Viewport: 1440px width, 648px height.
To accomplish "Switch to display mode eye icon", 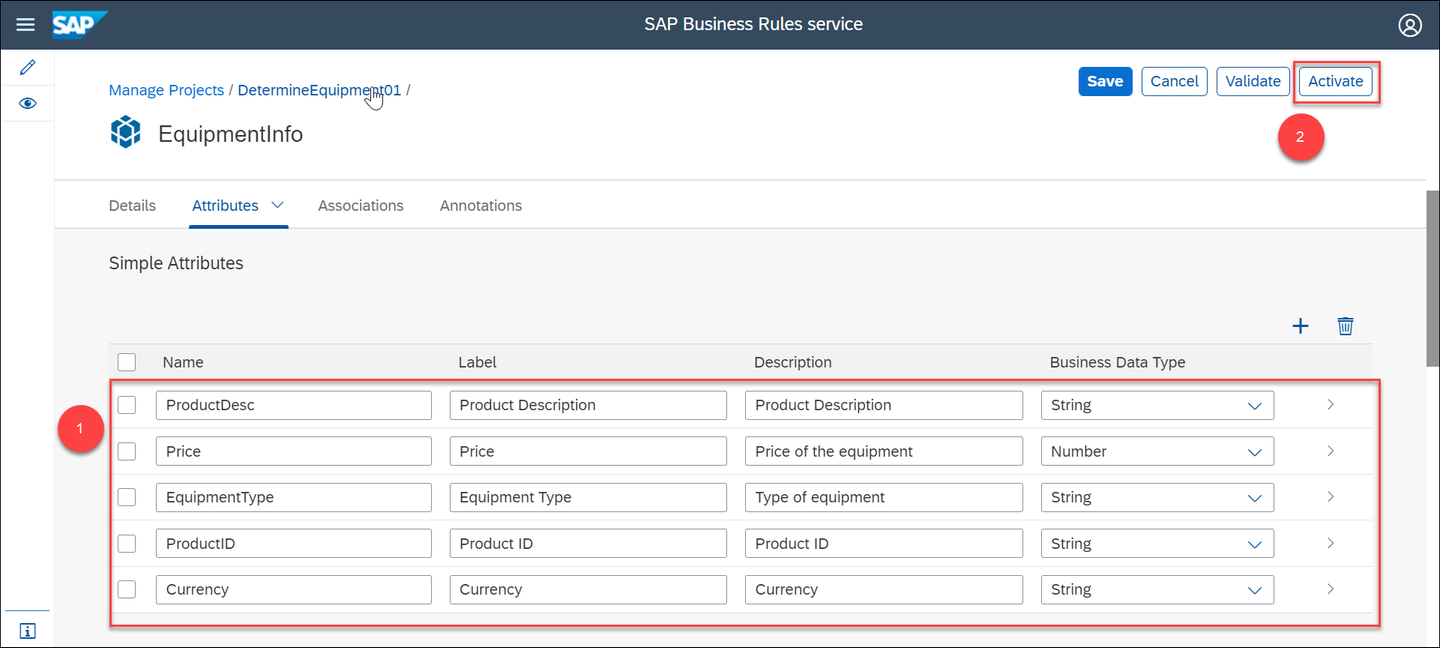I will (x=28, y=103).
